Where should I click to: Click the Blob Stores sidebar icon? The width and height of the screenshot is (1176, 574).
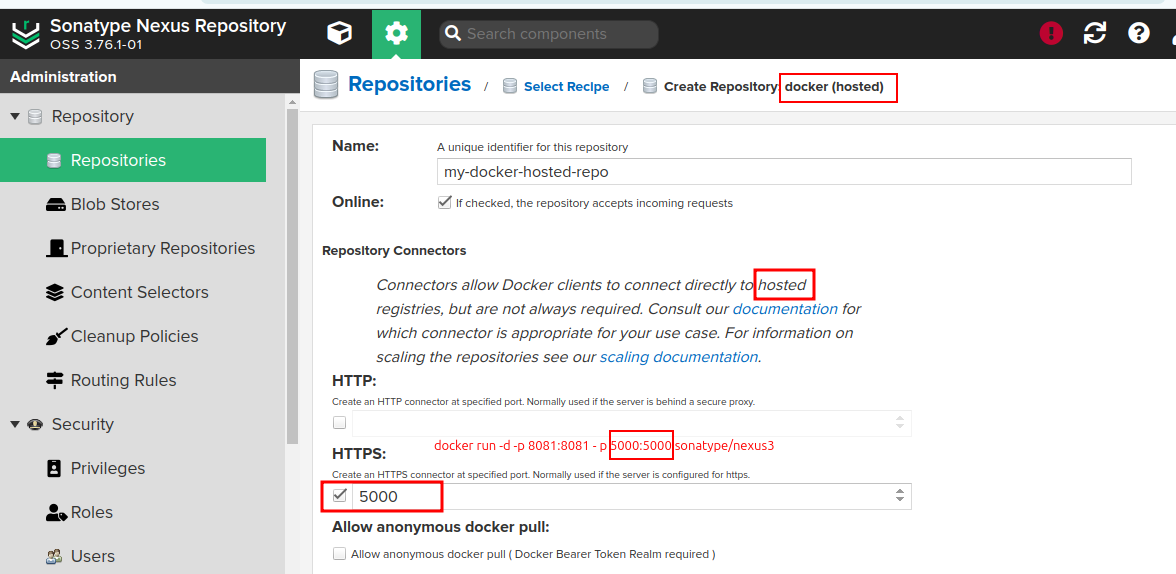[x=55, y=205]
